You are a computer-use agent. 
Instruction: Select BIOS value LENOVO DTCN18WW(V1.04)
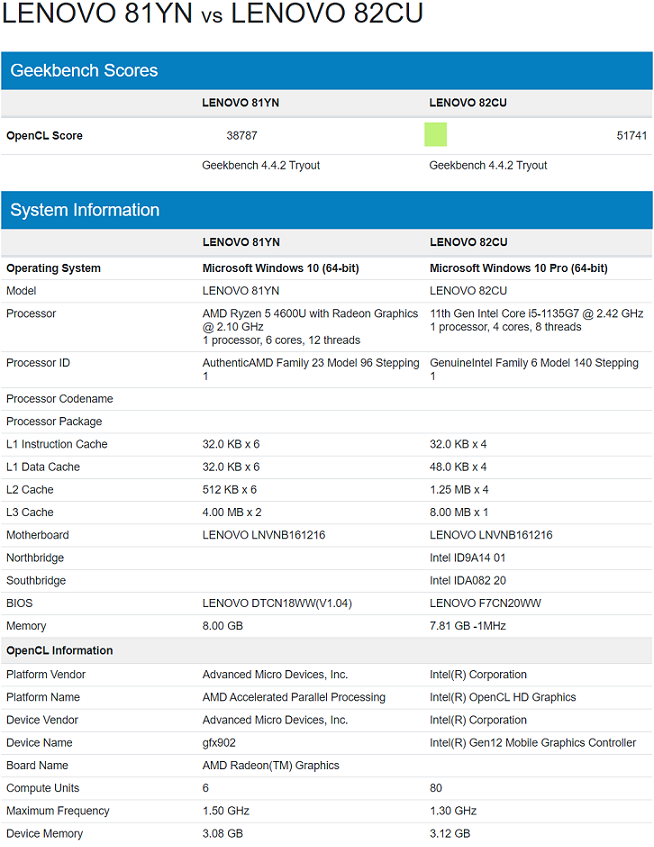coord(277,603)
